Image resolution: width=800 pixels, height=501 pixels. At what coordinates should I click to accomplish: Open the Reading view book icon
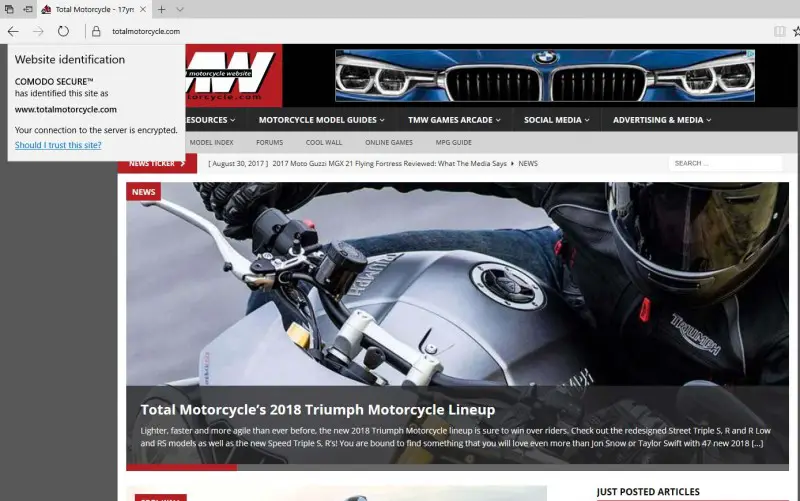(x=779, y=31)
